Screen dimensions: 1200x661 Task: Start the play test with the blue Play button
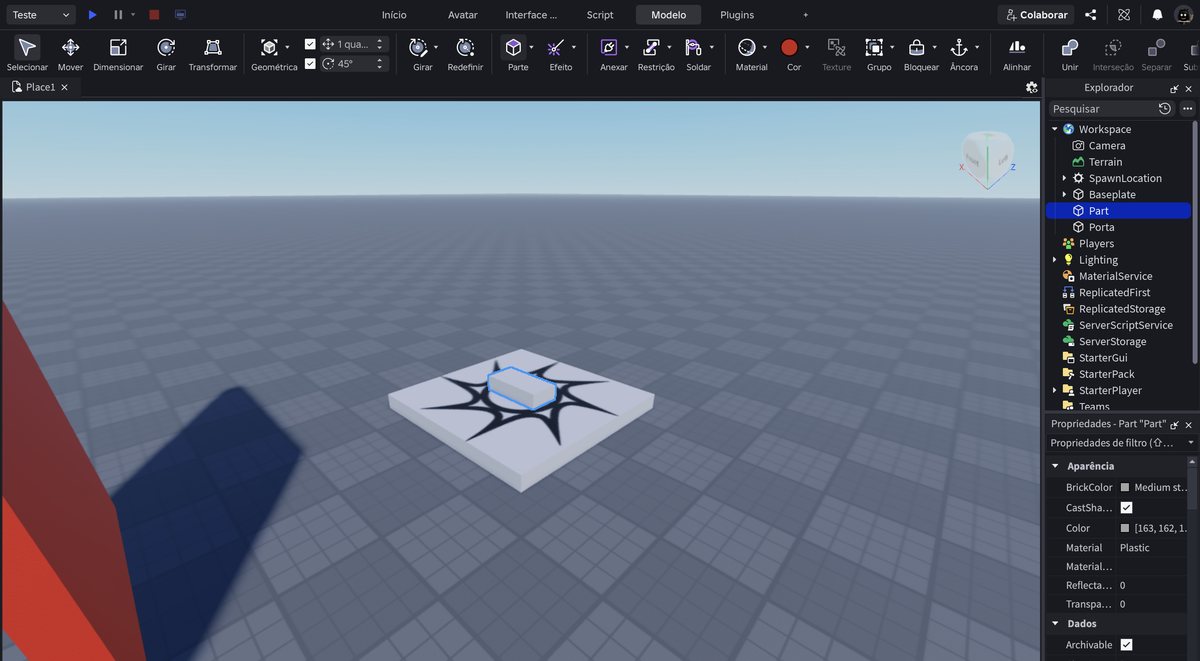click(x=92, y=15)
